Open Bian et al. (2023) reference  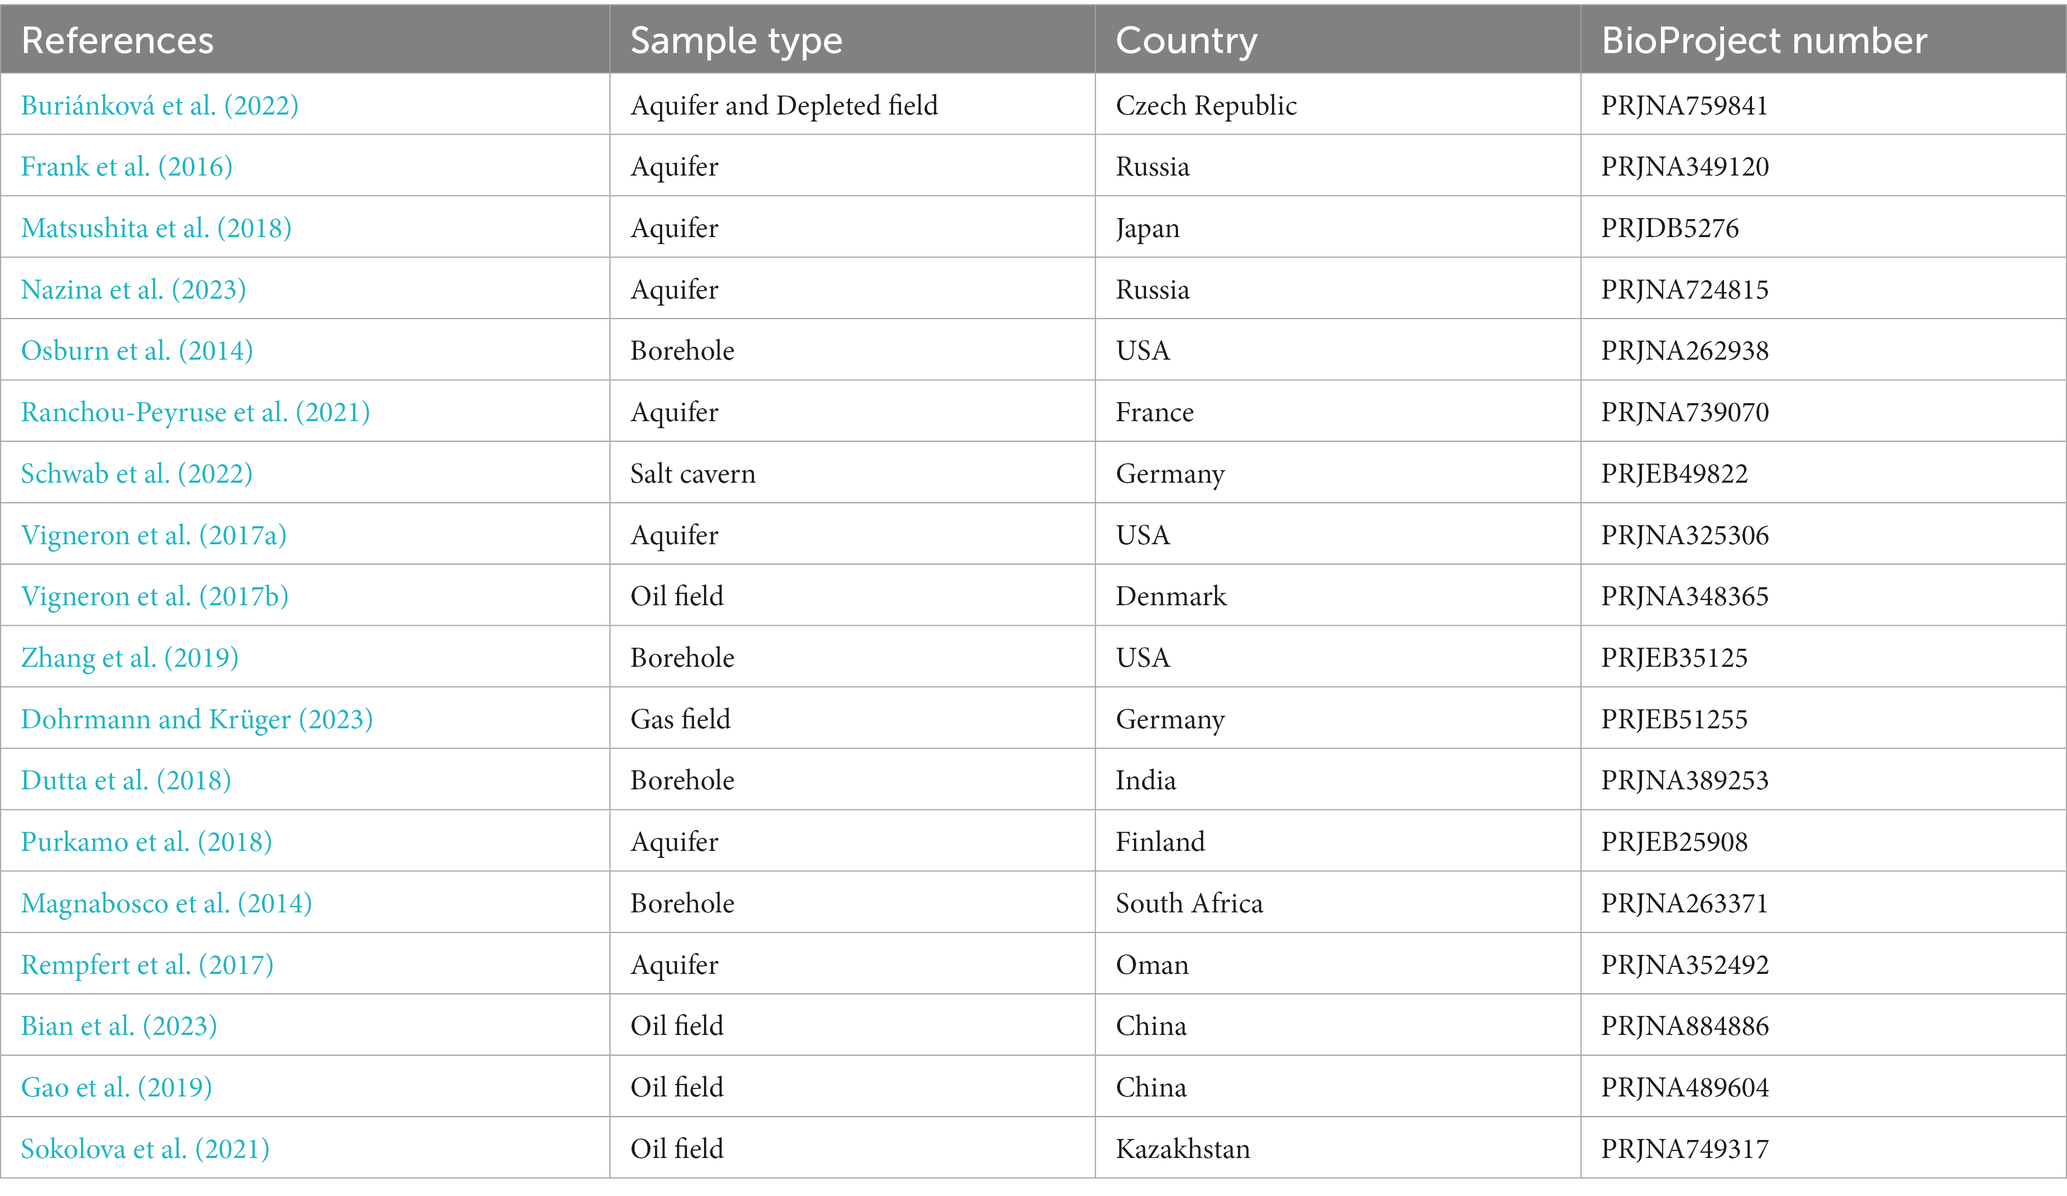(x=119, y=1026)
